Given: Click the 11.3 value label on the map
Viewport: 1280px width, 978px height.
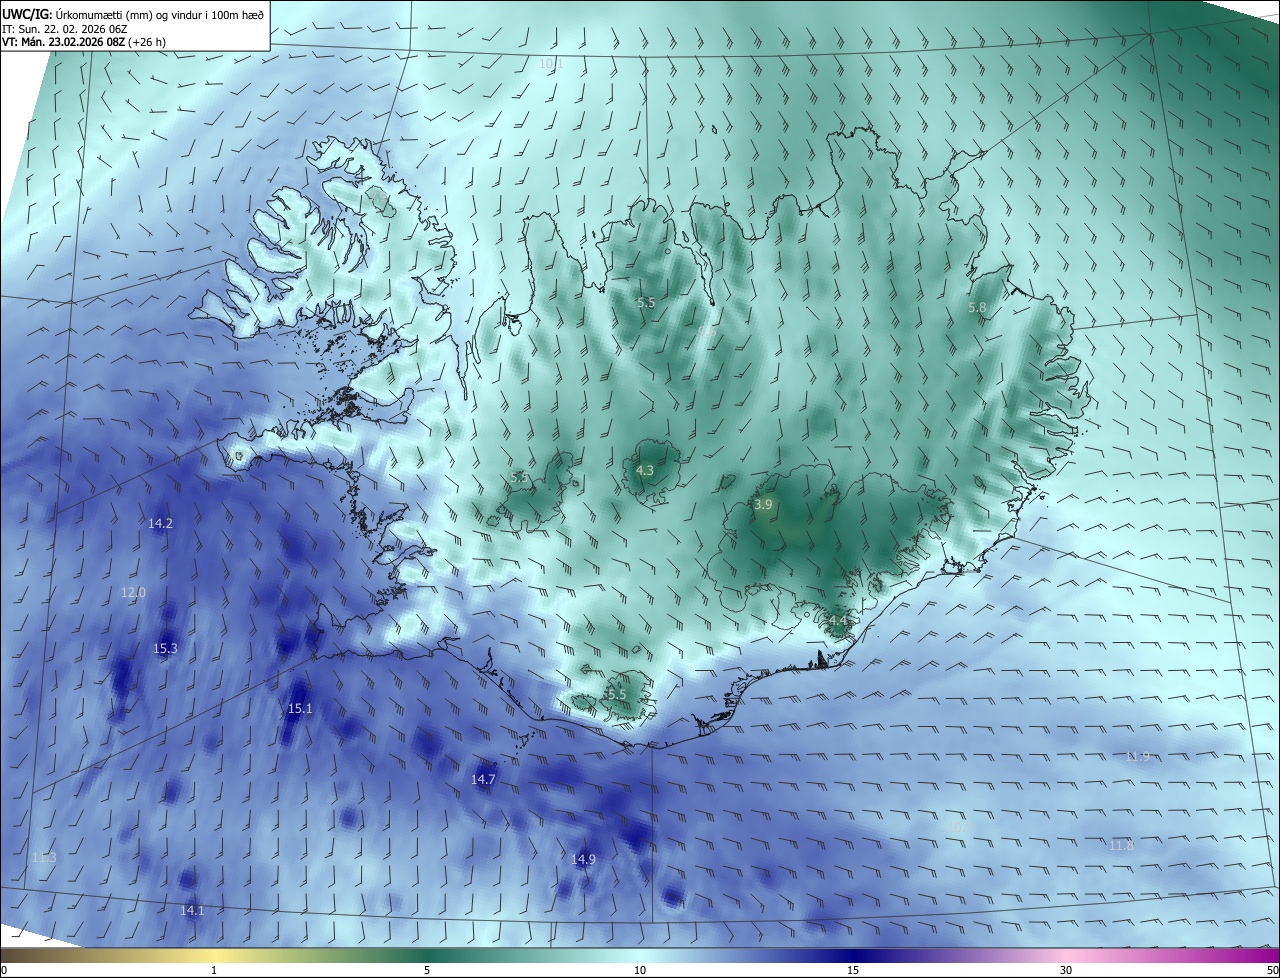Looking at the screenshot, I should (44, 857).
